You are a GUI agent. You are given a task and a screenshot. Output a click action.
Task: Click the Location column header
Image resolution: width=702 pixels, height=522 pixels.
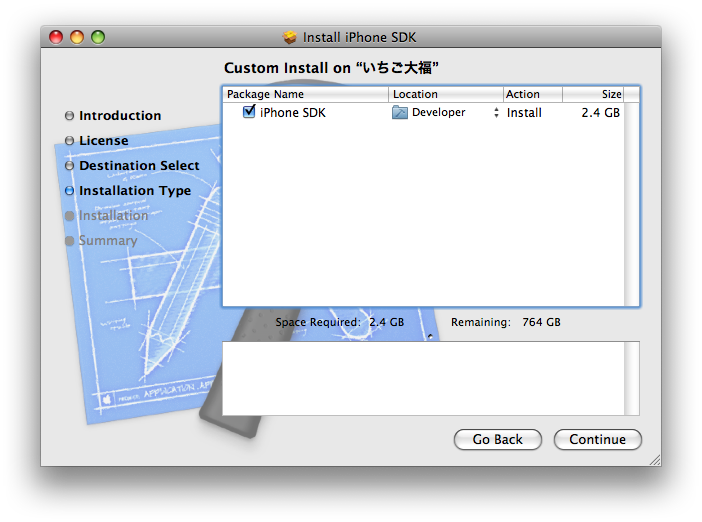coord(445,94)
